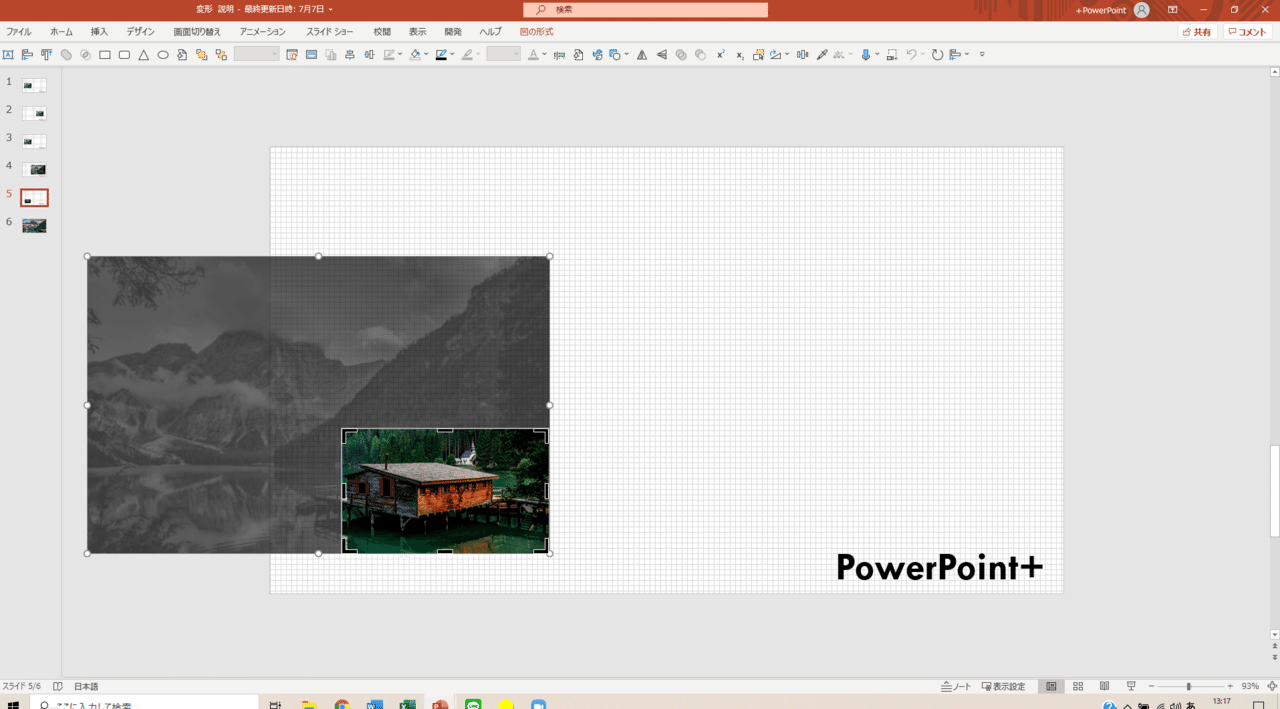
Task: Click the superscript x² icon
Action: pos(720,55)
